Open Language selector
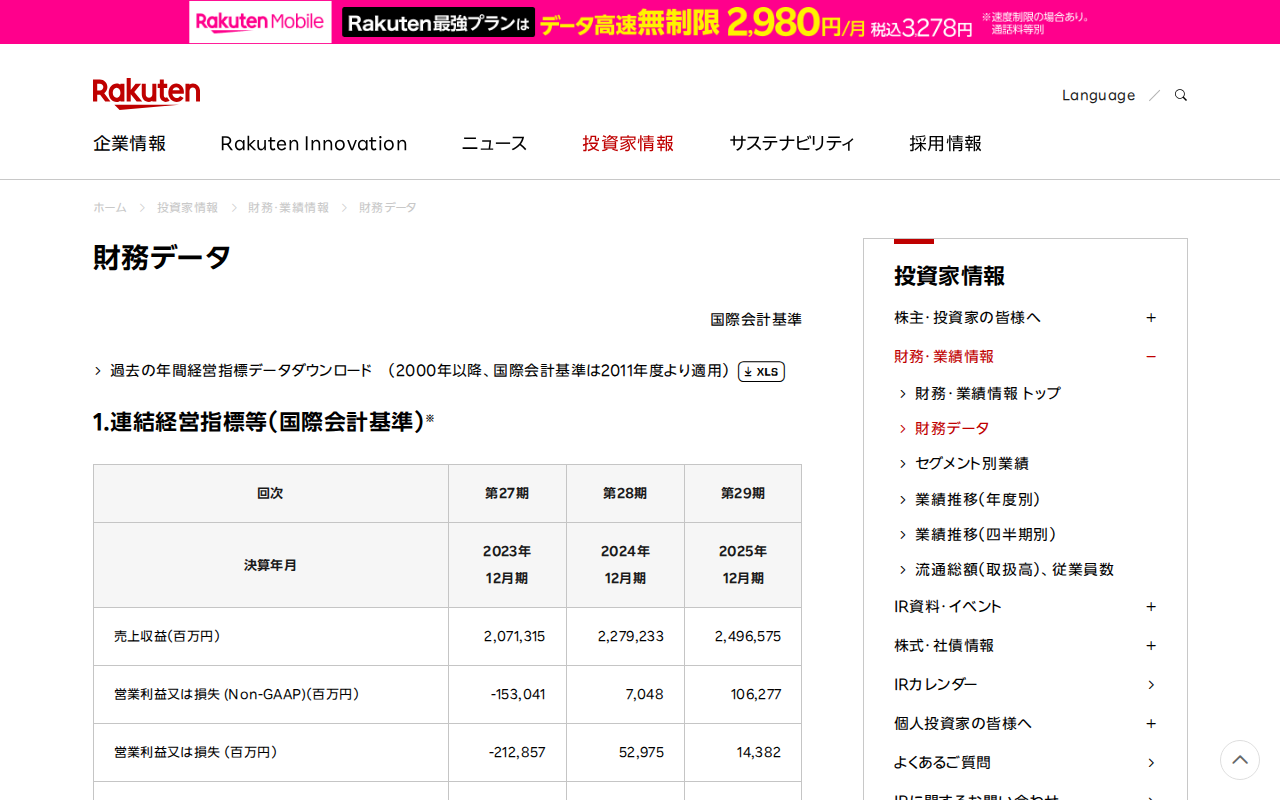Image resolution: width=1280 pixels, height=800 pixels. (x=1098, y=95)
